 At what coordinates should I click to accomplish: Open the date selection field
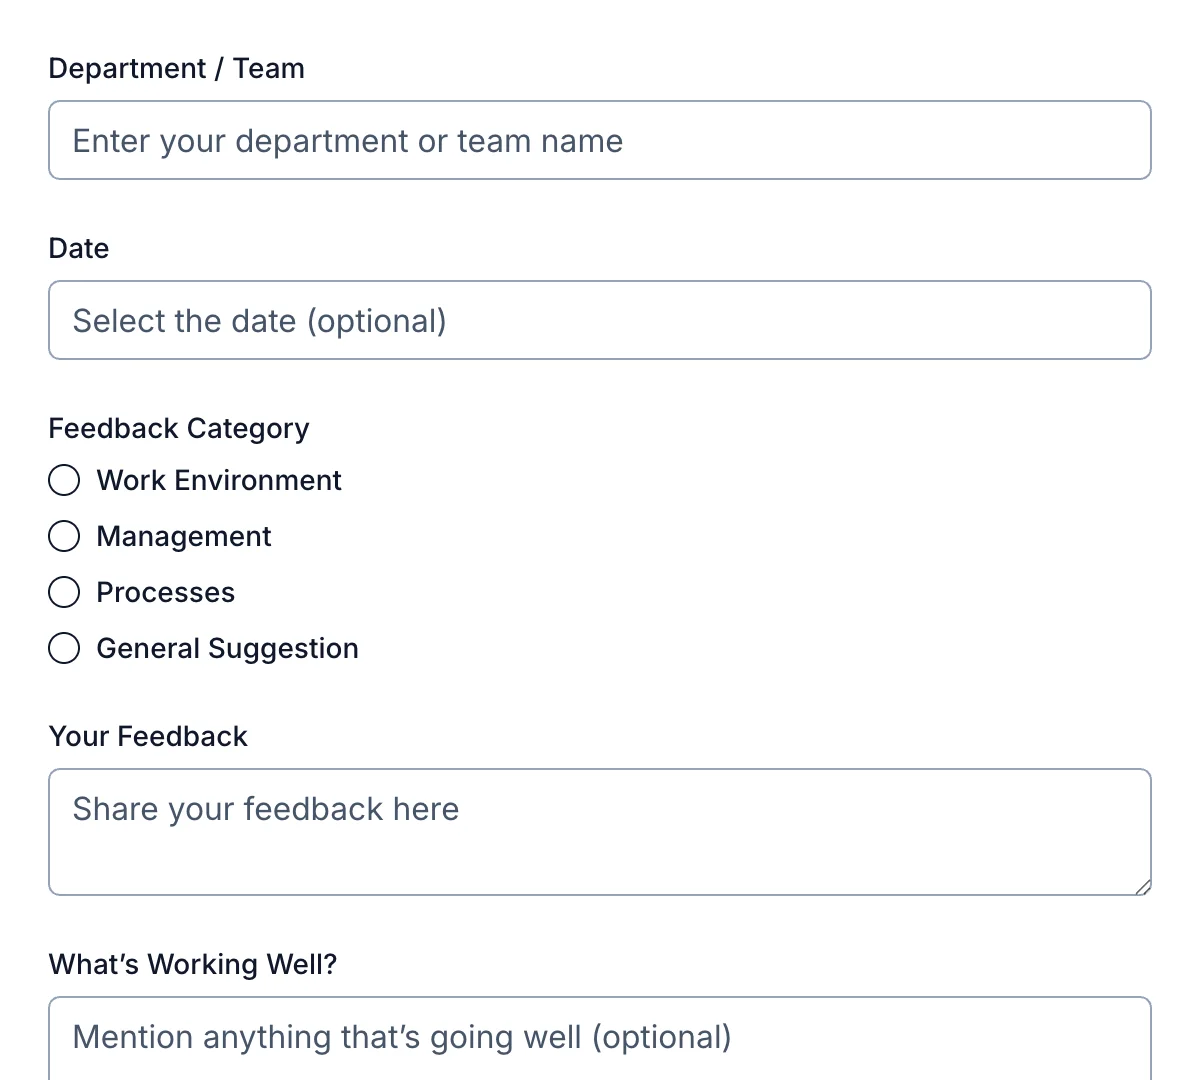coord(600,320)
